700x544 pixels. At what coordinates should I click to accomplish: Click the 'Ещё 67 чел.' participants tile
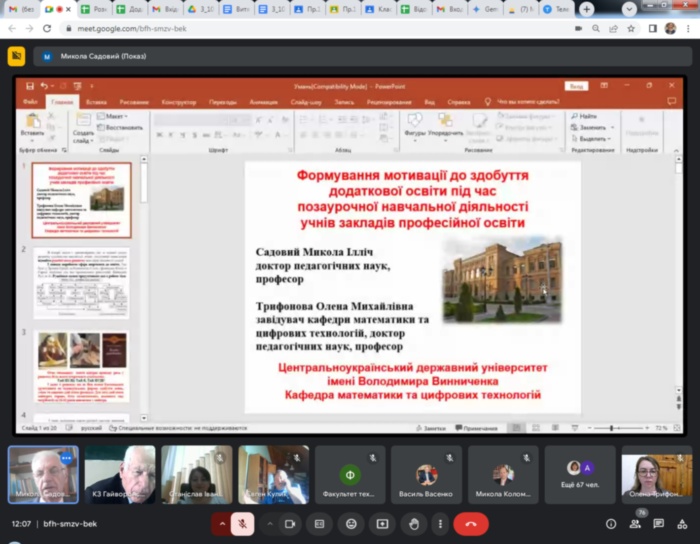(580, 474)
